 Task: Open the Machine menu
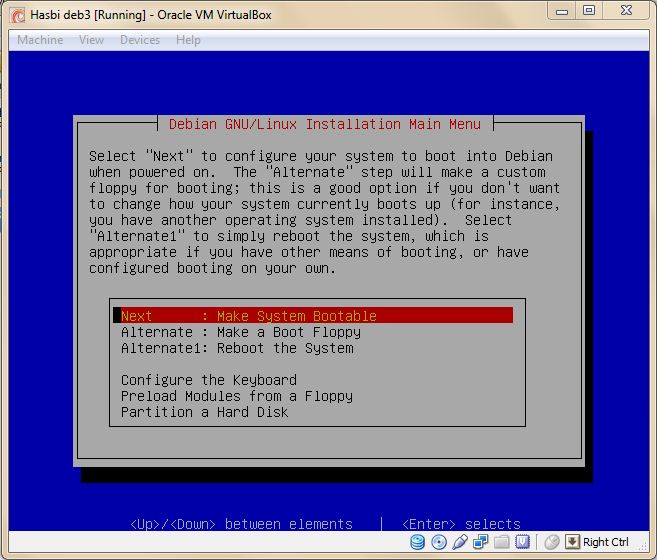(x=40, y=40)
